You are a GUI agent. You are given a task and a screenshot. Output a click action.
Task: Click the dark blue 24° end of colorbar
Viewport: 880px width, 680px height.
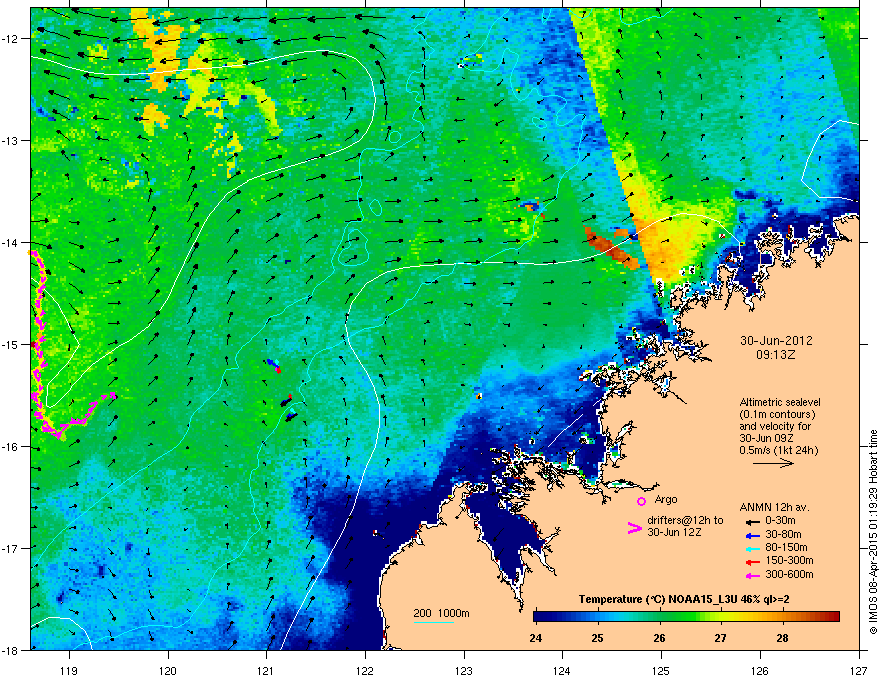(x=540, y=617)
